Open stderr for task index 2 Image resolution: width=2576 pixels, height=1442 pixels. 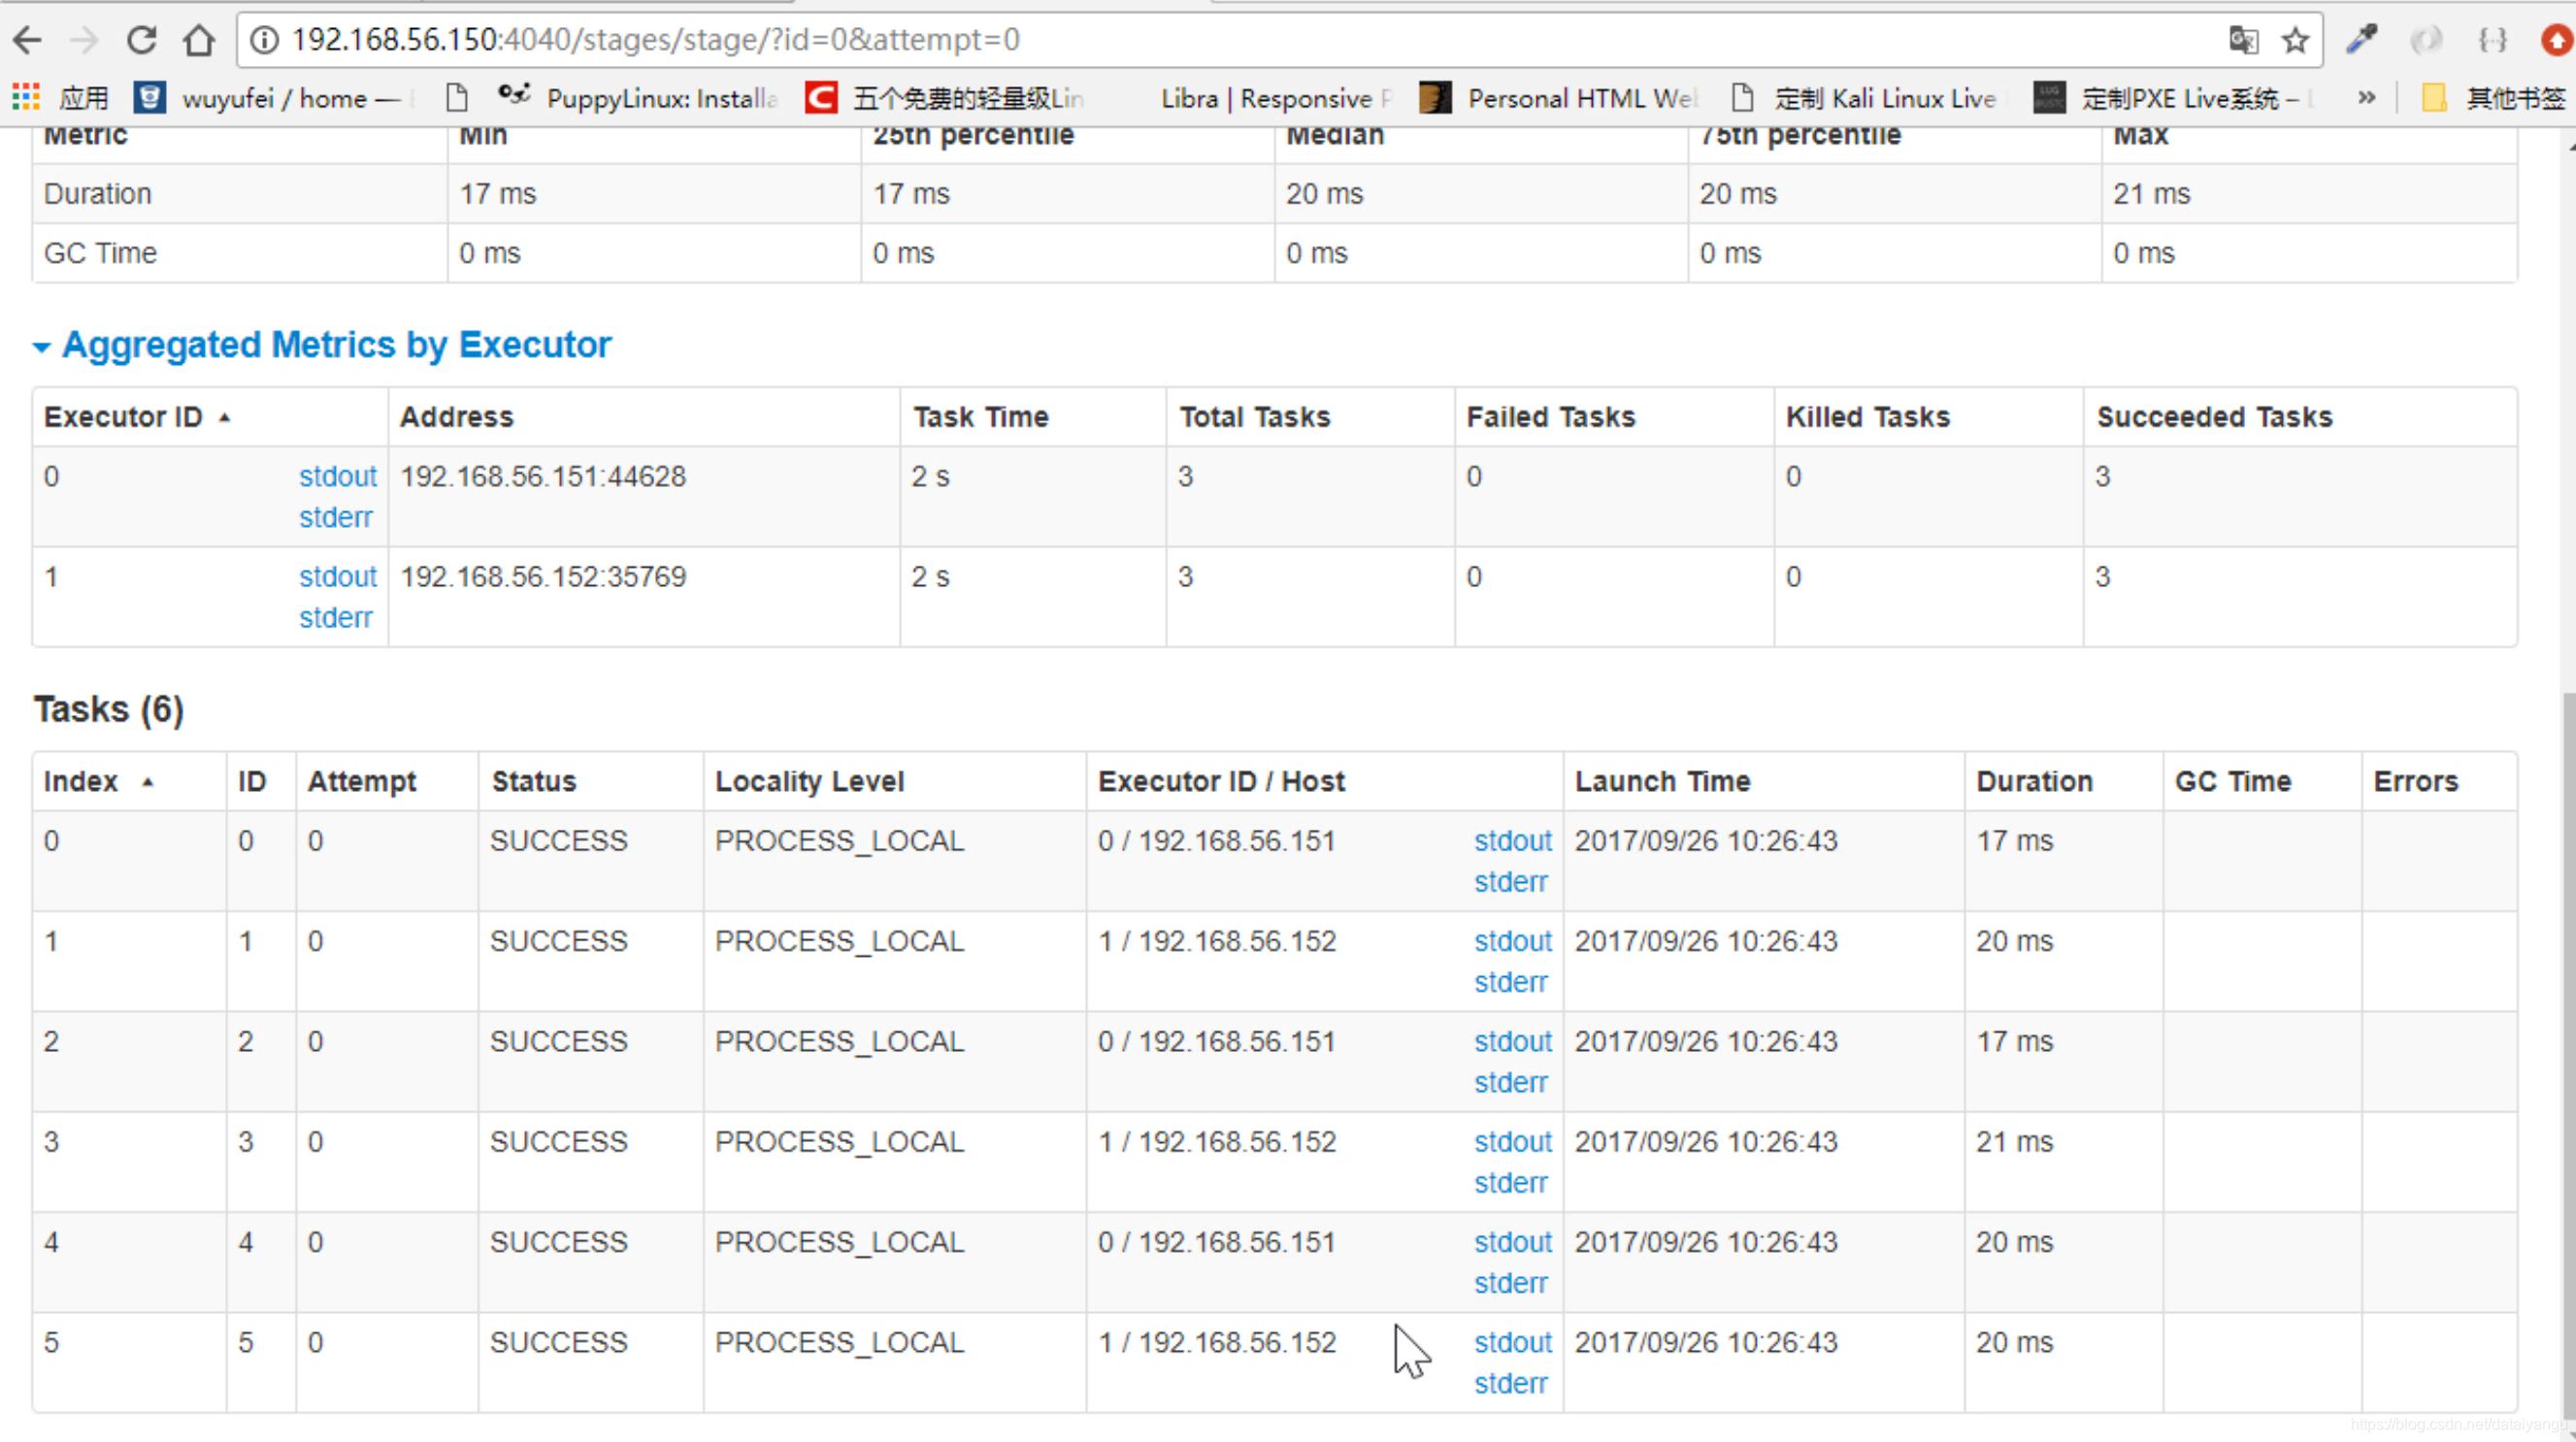(1511, 1082)
